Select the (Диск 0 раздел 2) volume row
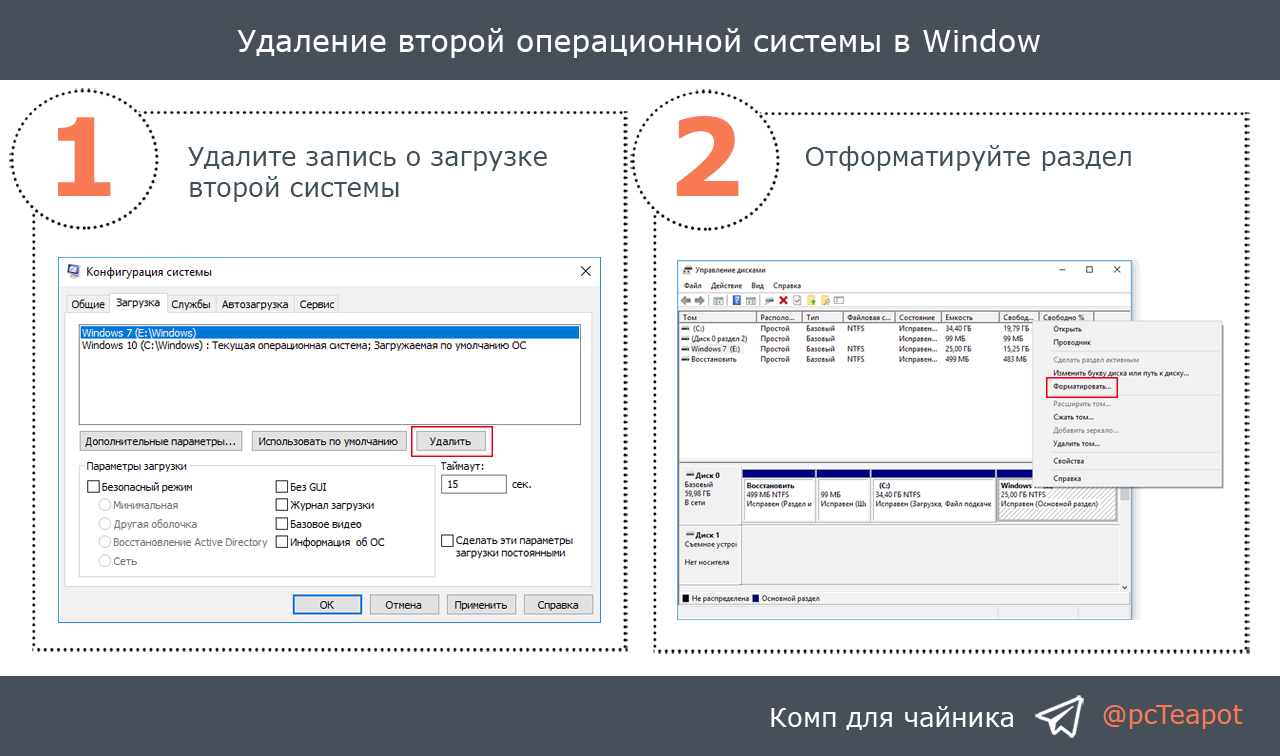The image size is (1280, 756). click(x=855, y=339)
